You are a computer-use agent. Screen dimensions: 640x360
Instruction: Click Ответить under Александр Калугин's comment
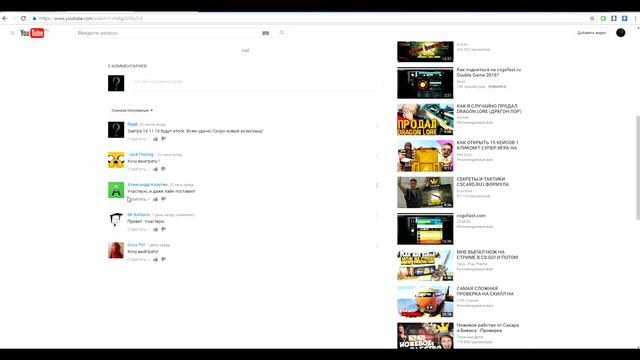pos(137,199)
